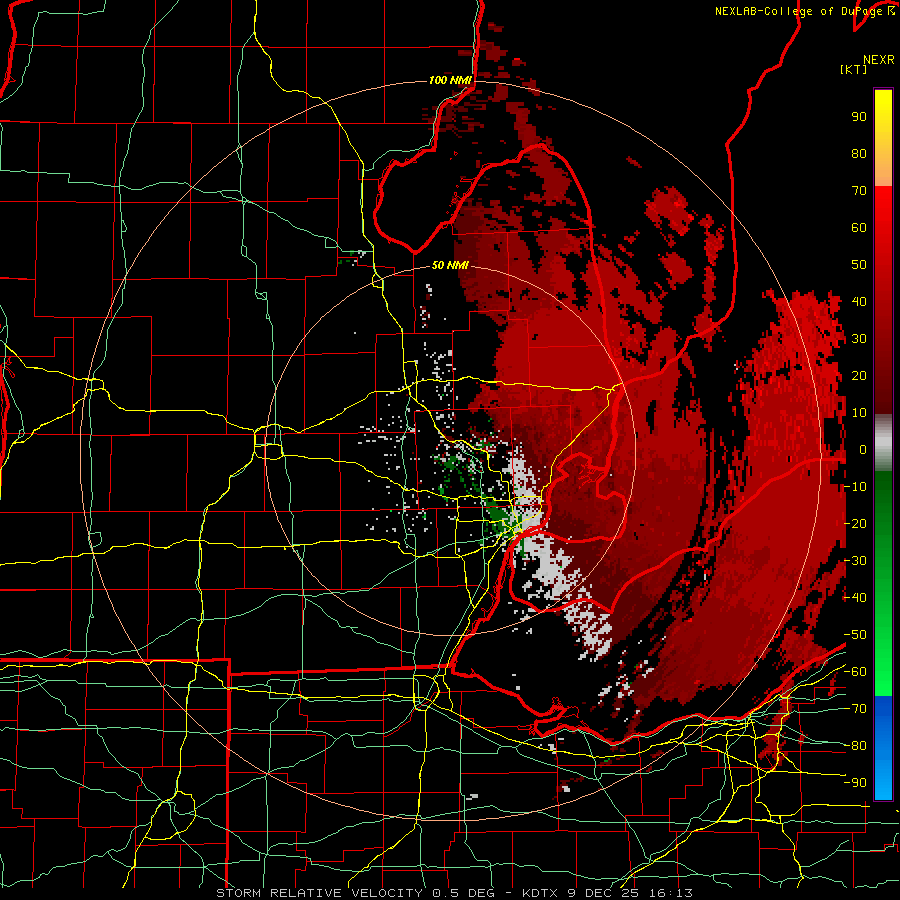Image resolution: width=900 pixels, height=900 pixels.
Task: Select the positive 20 value on velocity scale
Action: [859, 376]
